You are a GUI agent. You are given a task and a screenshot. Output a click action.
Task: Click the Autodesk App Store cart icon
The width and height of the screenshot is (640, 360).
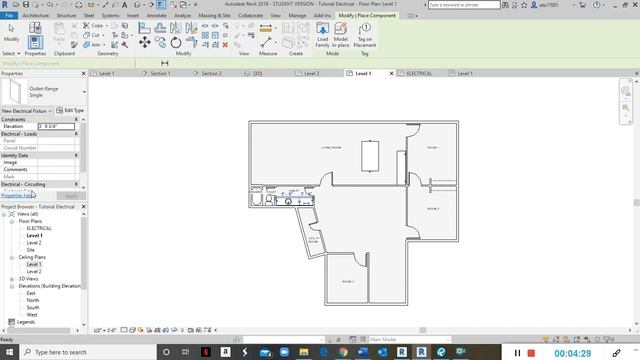pos(582,5)
